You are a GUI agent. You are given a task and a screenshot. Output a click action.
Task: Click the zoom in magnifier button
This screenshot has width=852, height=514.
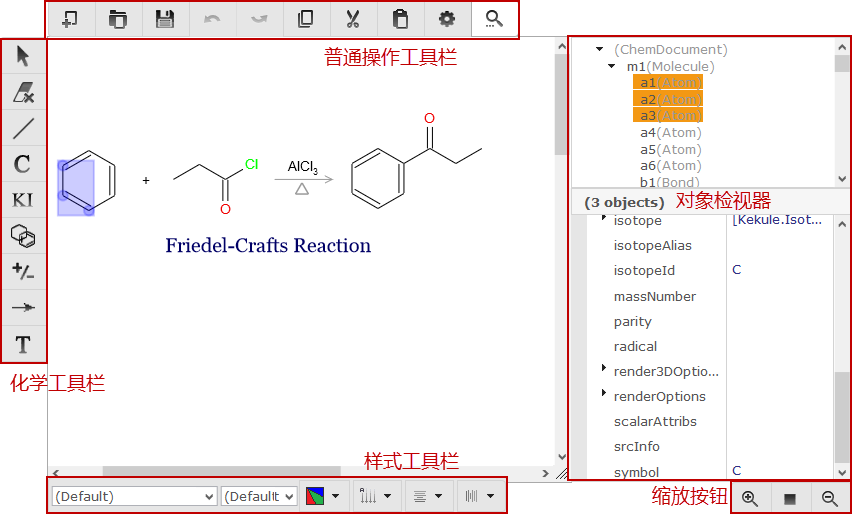pos(750,498)
